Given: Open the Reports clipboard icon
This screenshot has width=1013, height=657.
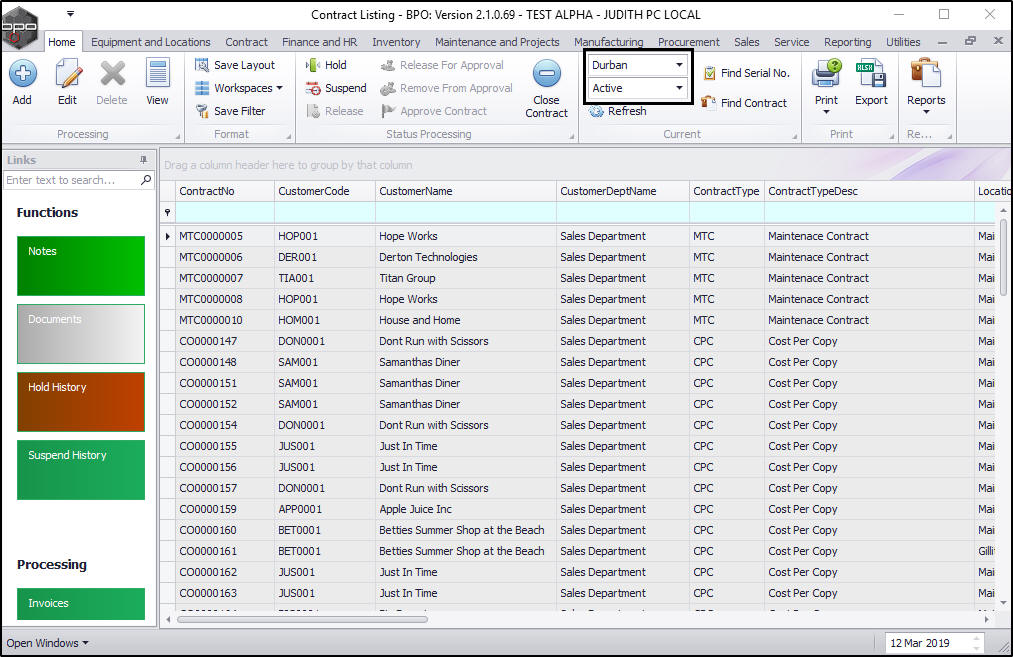Looking at the screenshot, I should click(925, 74).
